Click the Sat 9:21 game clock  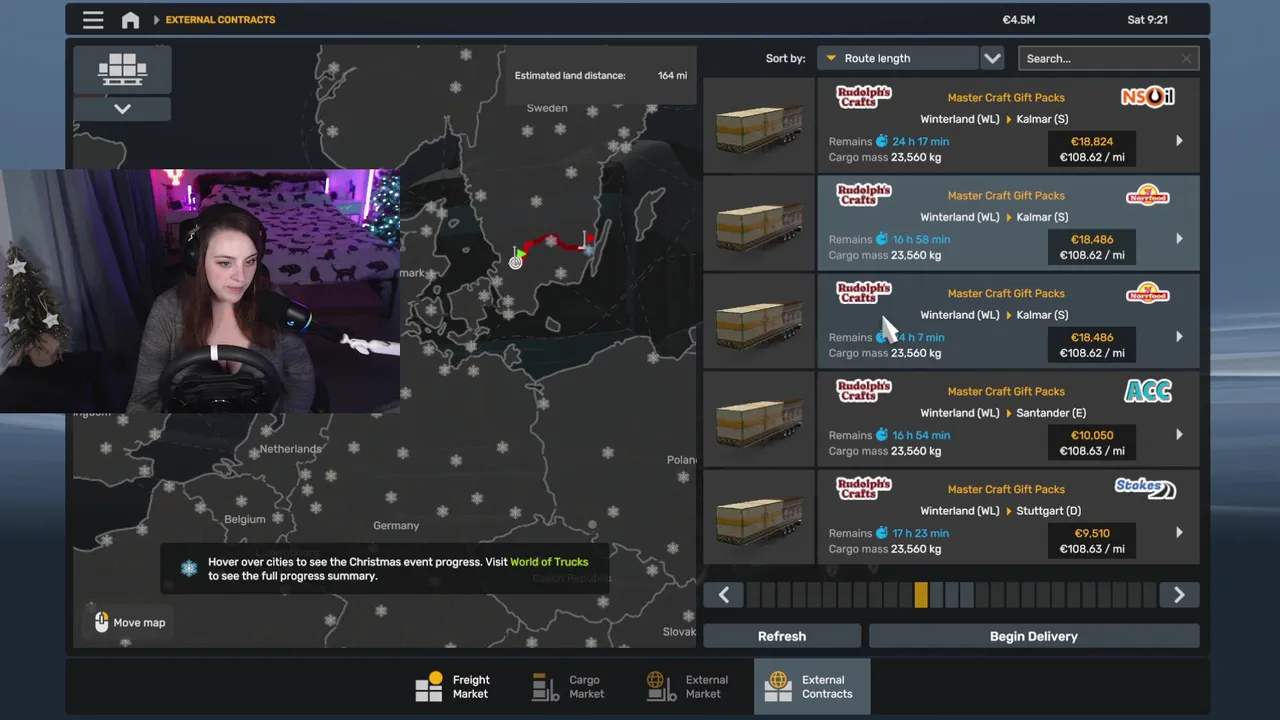1147,20
